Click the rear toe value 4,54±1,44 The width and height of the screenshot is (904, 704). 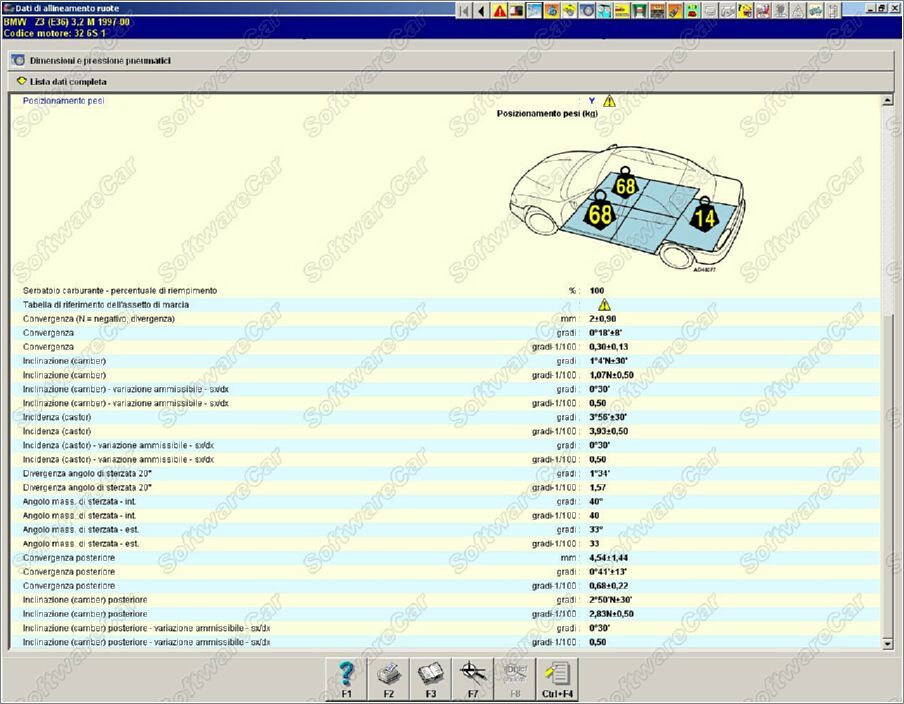pyautogui.click(x=608, y=558)
